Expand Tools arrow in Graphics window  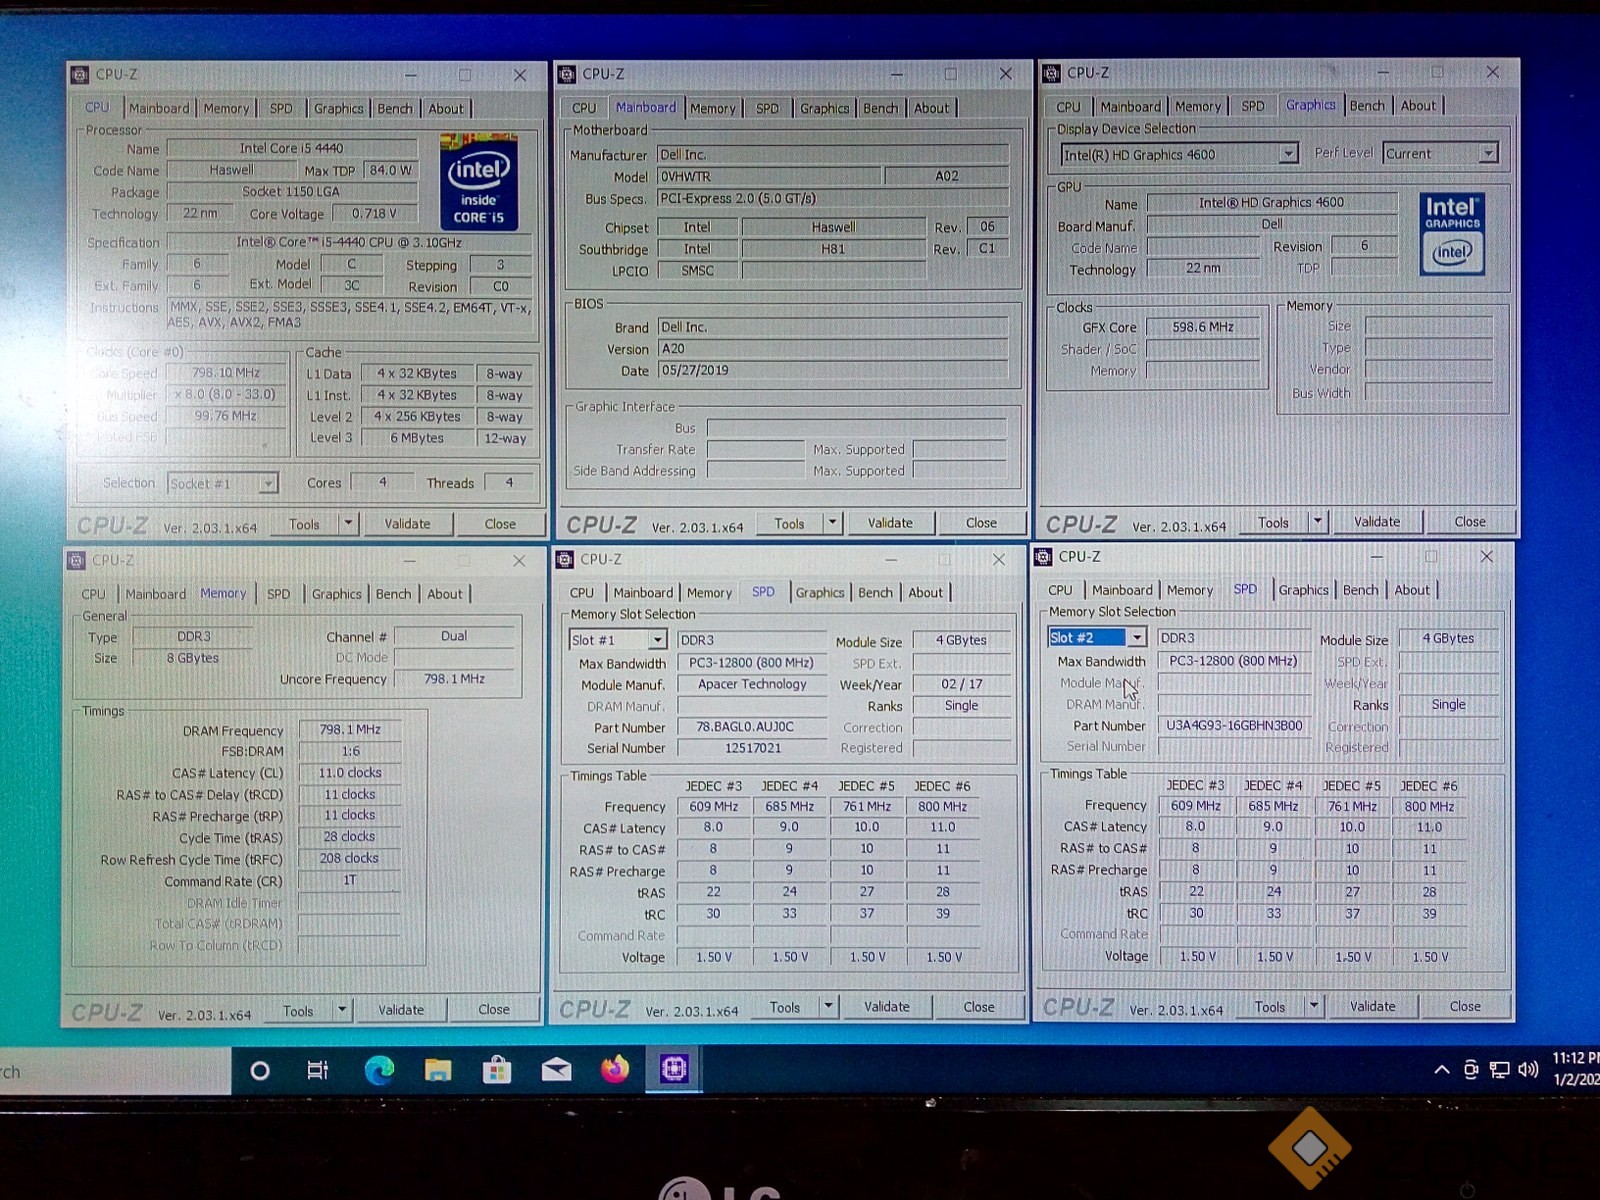tap(1317, 521)
